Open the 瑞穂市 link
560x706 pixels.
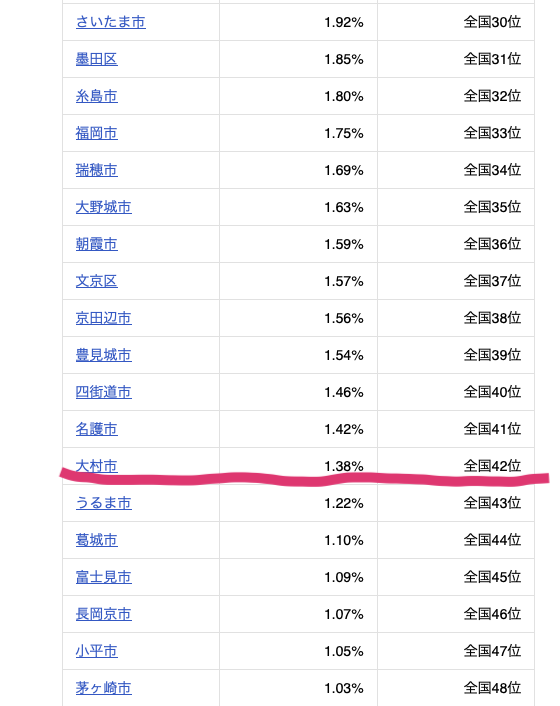pyautogui.click(x=97, y=170)
